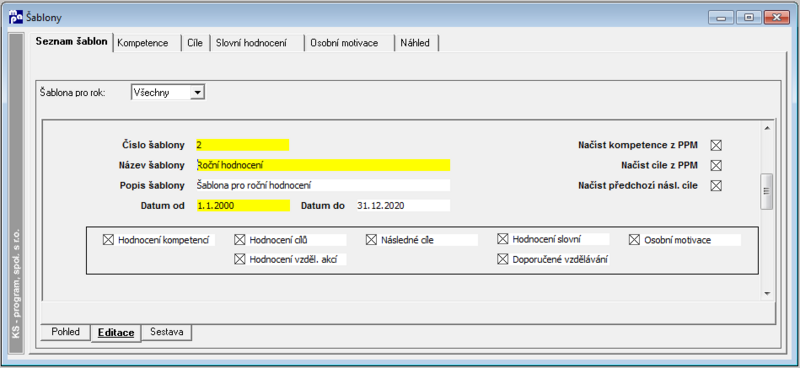
Task: Toggle Doporučené vzdělávání checkbox
Action: (x=503, y=259)
